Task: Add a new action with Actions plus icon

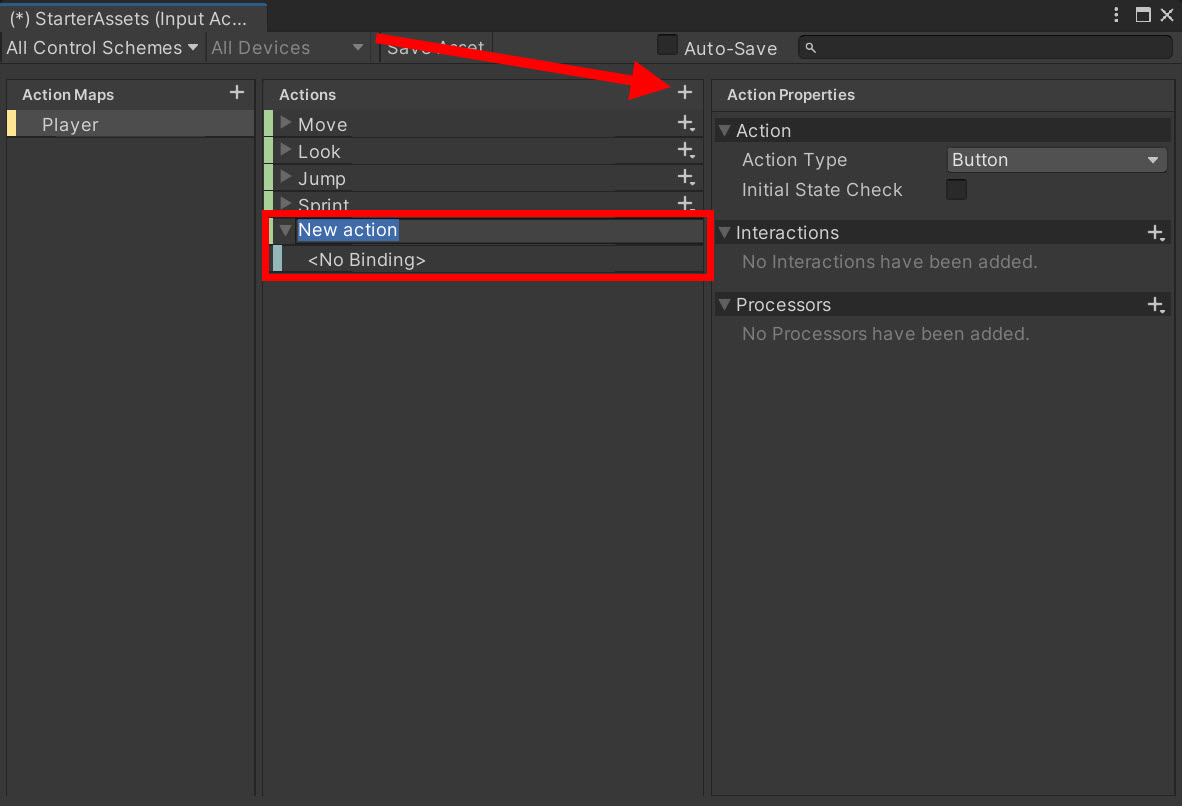Action: 684,92
